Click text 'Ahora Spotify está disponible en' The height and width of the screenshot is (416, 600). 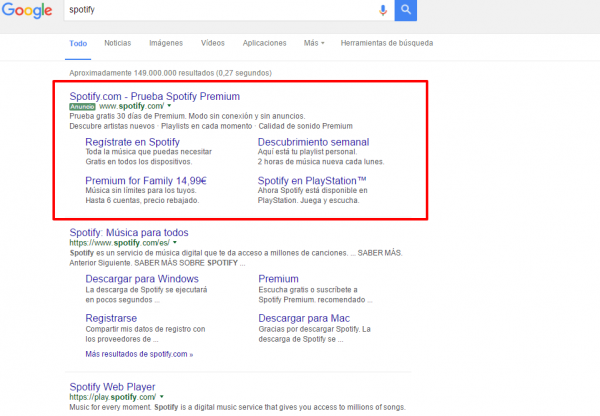(312, 191)
